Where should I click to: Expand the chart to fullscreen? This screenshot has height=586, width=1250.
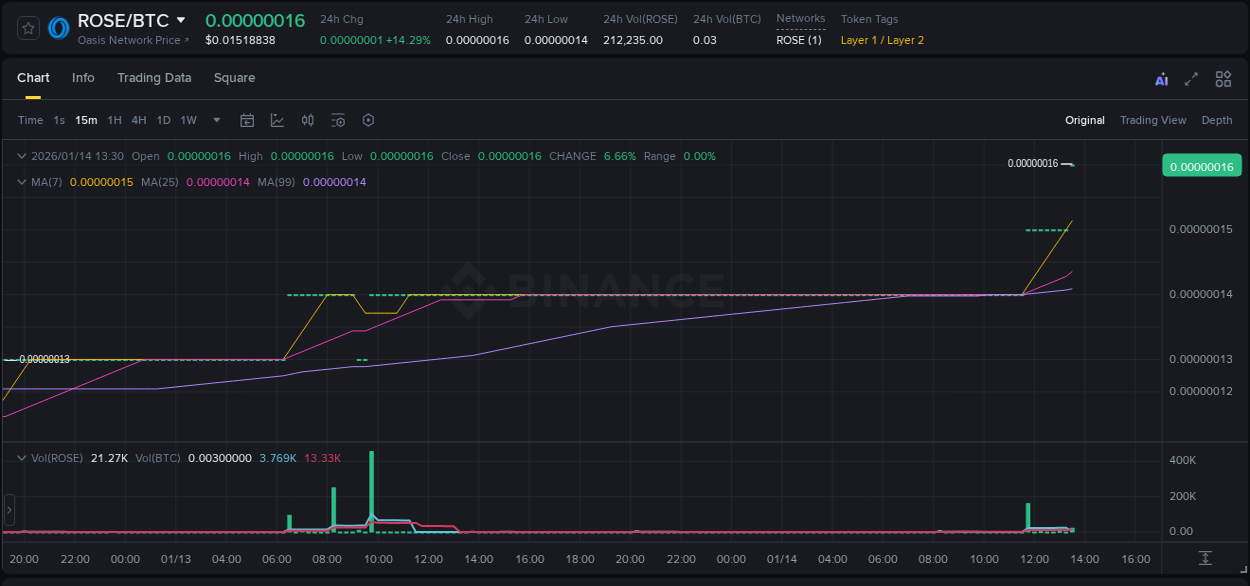(x=1191, y=78)
